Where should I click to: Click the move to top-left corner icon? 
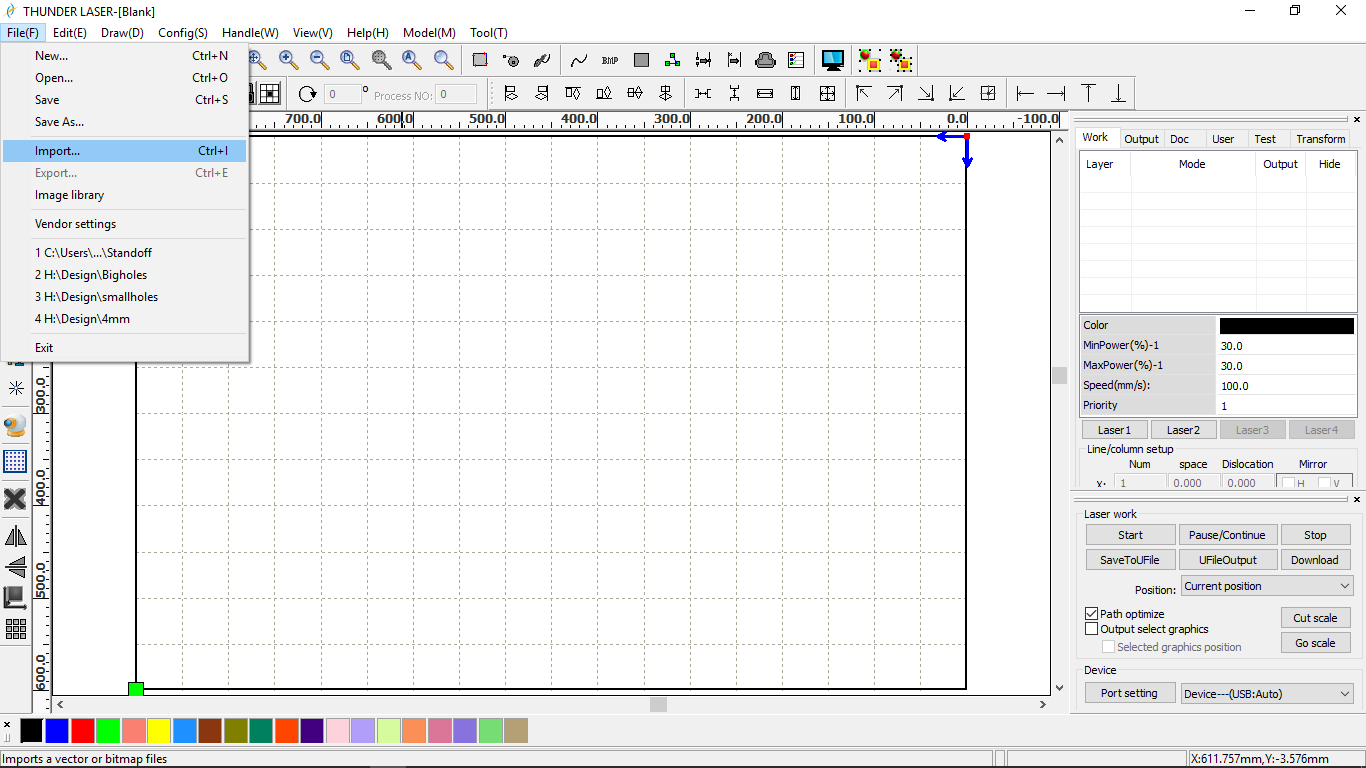[864, 94]
